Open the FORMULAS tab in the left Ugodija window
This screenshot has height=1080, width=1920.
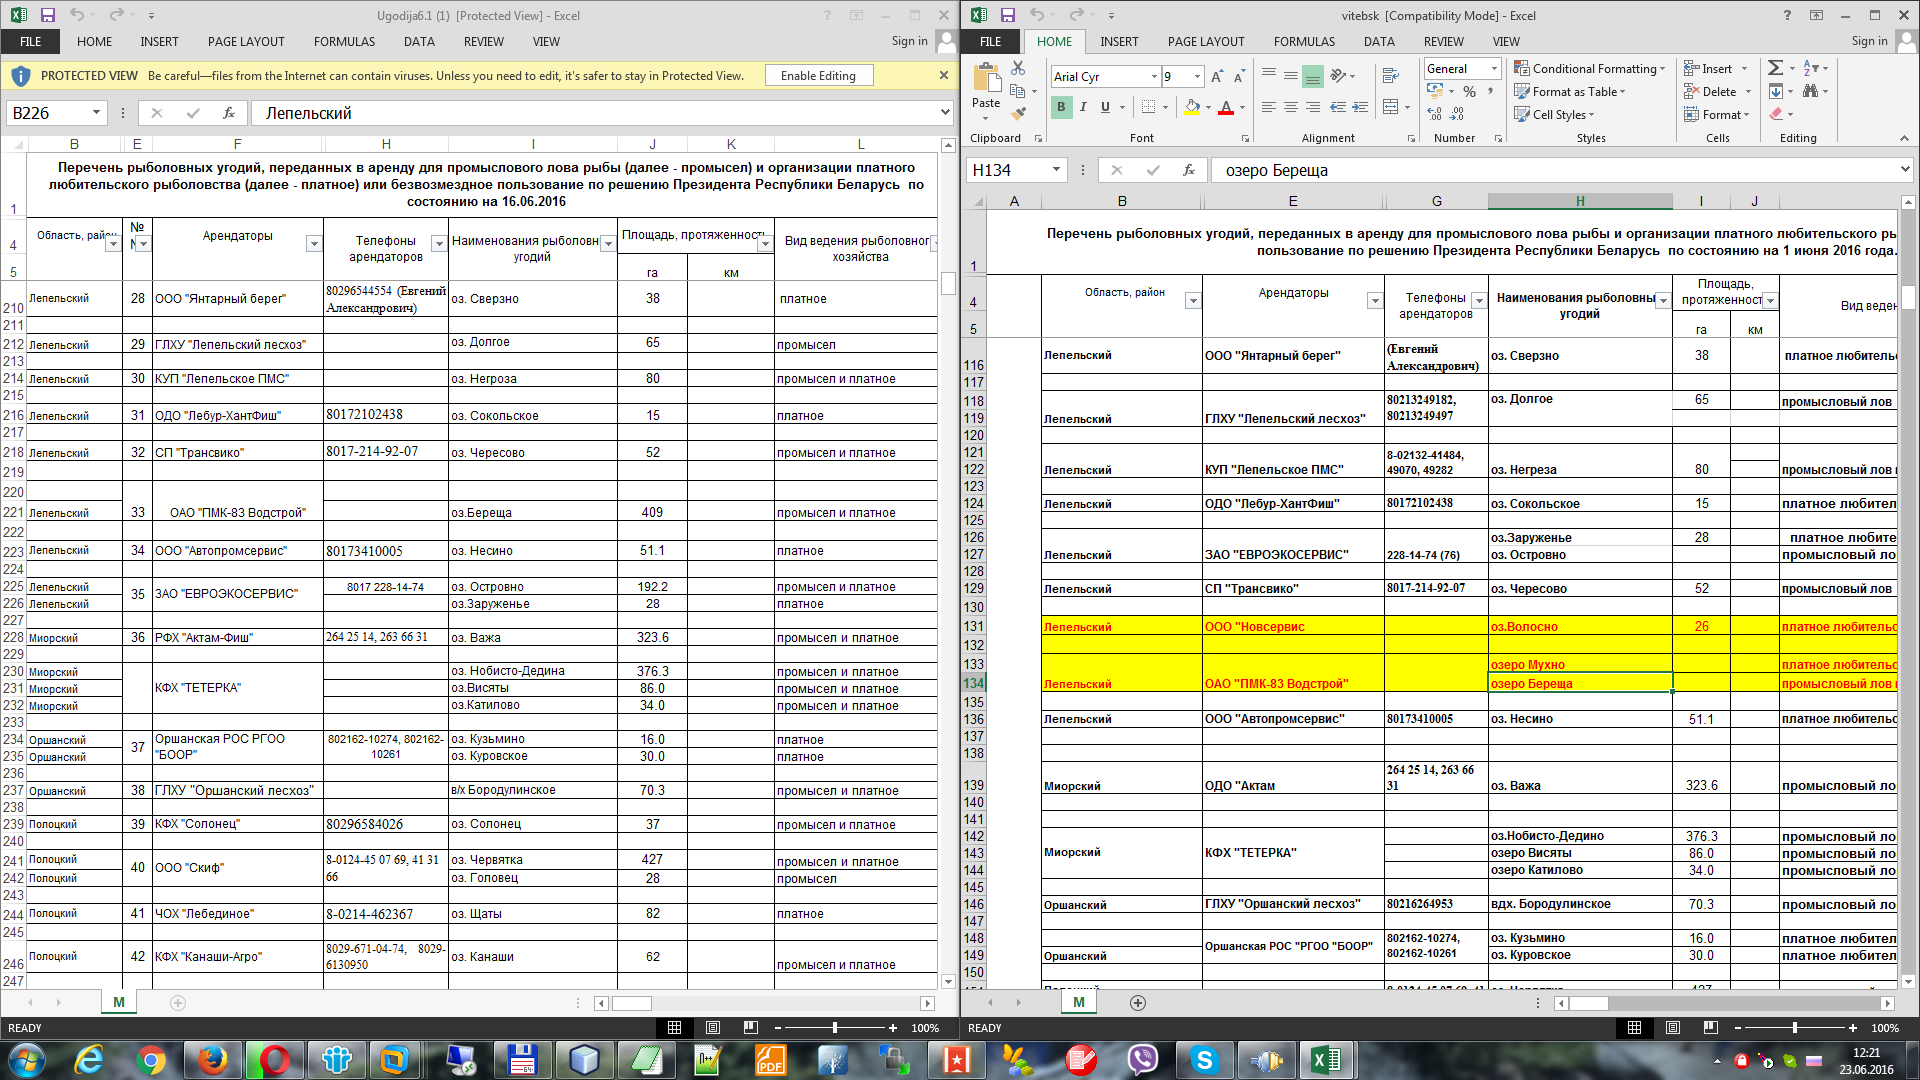(x=344, y=42)
